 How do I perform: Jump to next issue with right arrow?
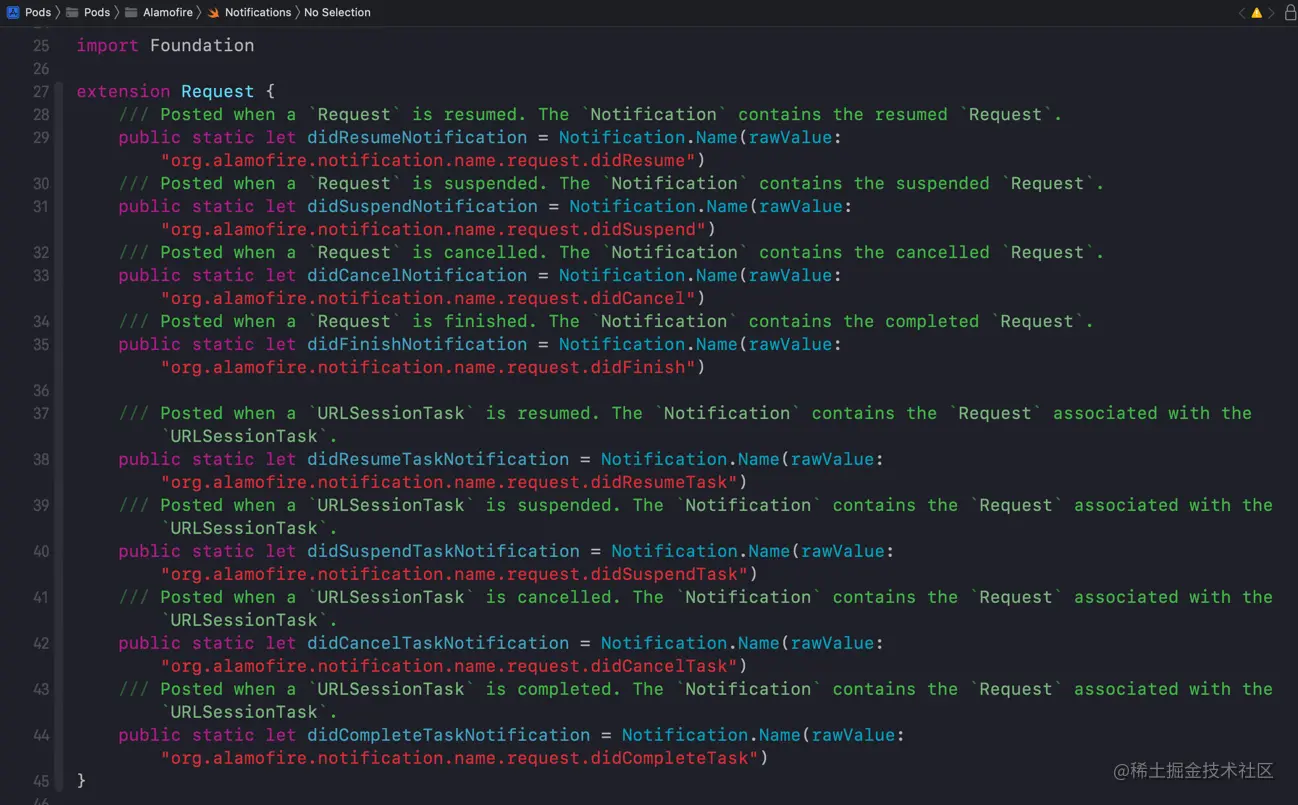(x=1272, y=13)
